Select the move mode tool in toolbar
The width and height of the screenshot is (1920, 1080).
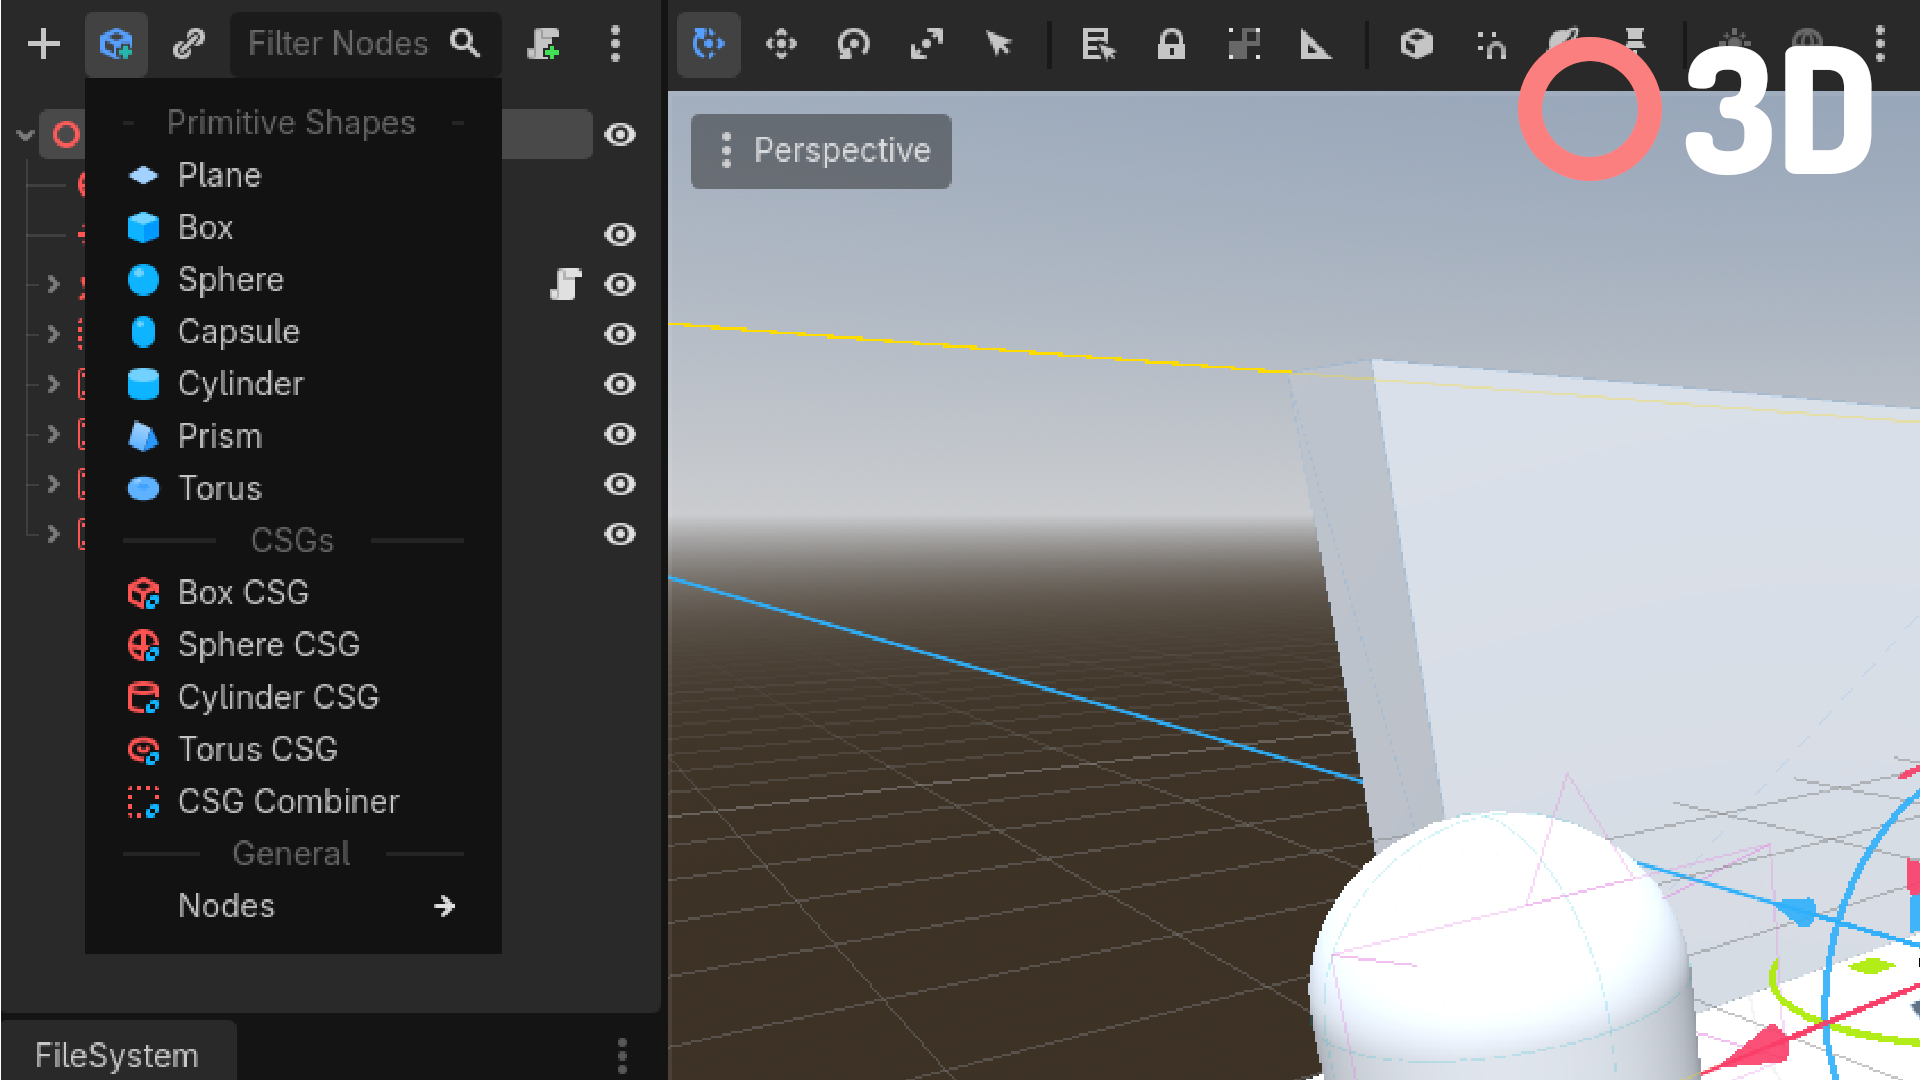pos(781,44)
